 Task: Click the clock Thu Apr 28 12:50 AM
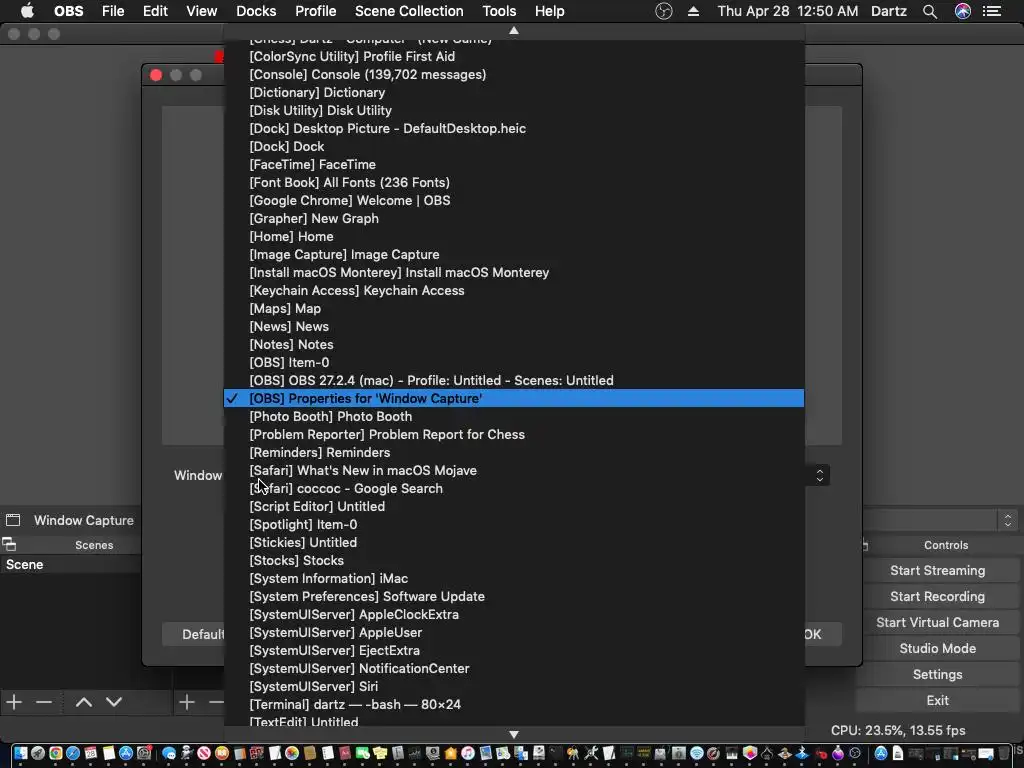point(788,11)
